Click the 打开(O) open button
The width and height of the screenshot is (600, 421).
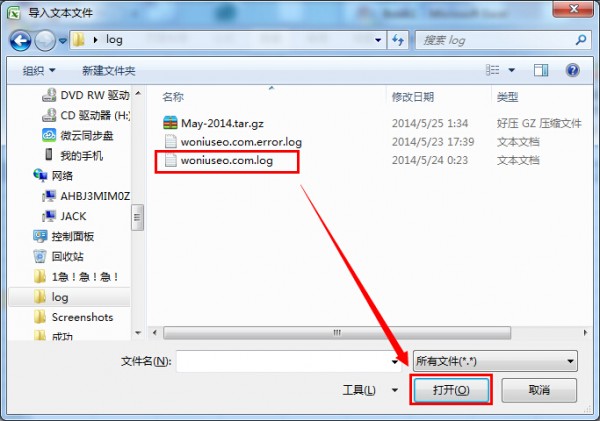click(x=451, y=390)
